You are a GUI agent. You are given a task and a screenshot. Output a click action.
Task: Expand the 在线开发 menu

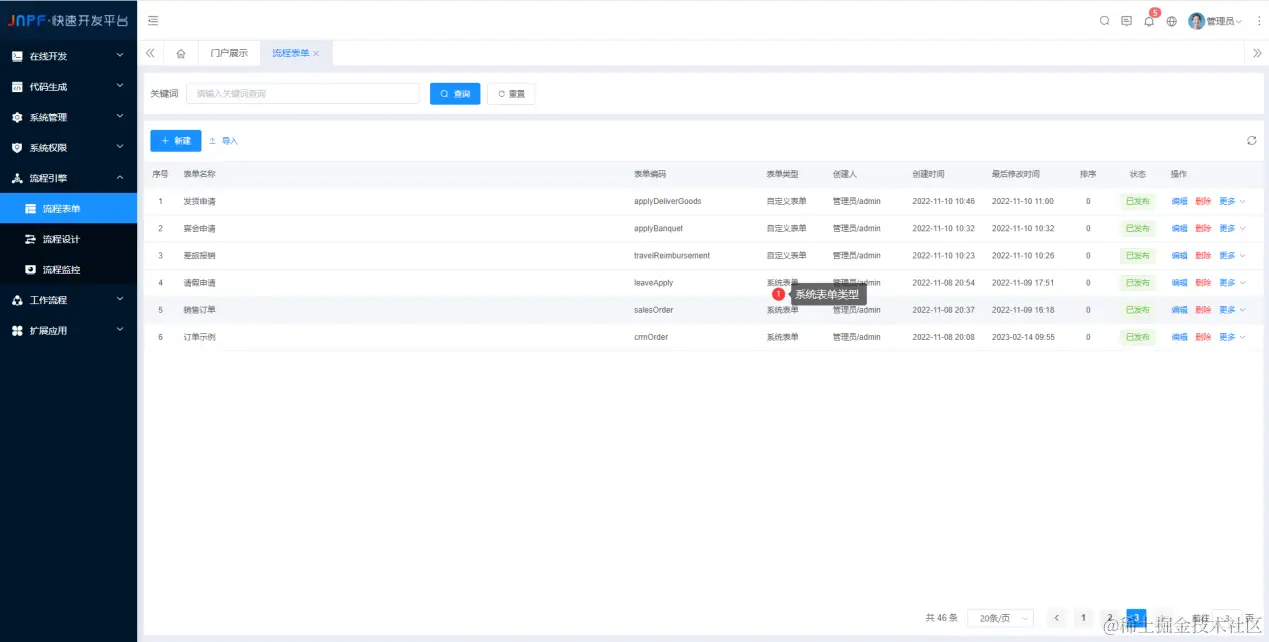pos(68,56)
